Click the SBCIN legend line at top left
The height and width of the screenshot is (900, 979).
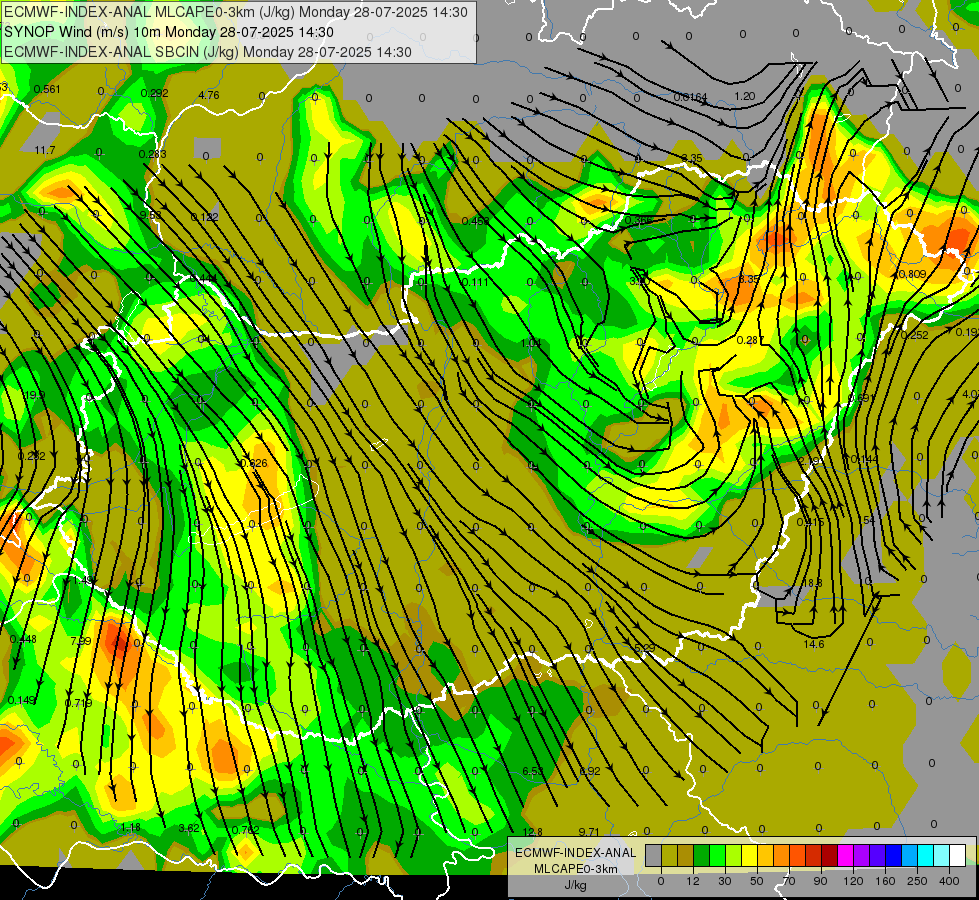click(208, 52)
